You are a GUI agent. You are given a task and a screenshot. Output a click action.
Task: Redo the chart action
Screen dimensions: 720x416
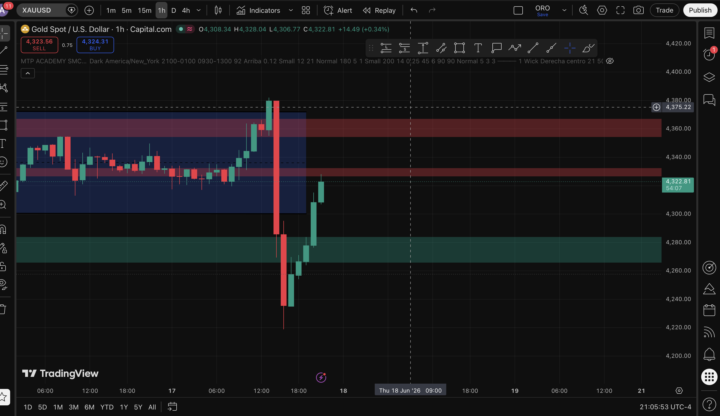click(x=432, y=10)
